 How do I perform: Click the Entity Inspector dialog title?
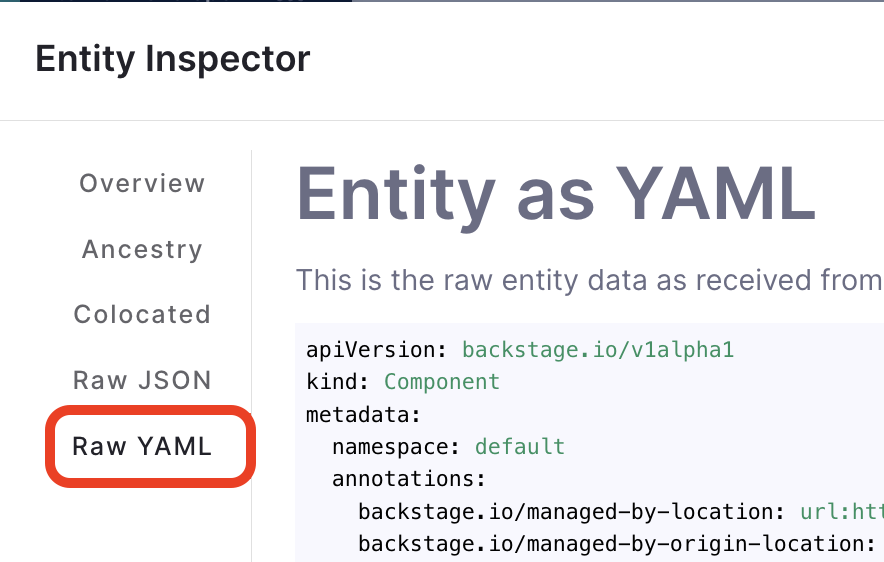click(x=173, y=59)
